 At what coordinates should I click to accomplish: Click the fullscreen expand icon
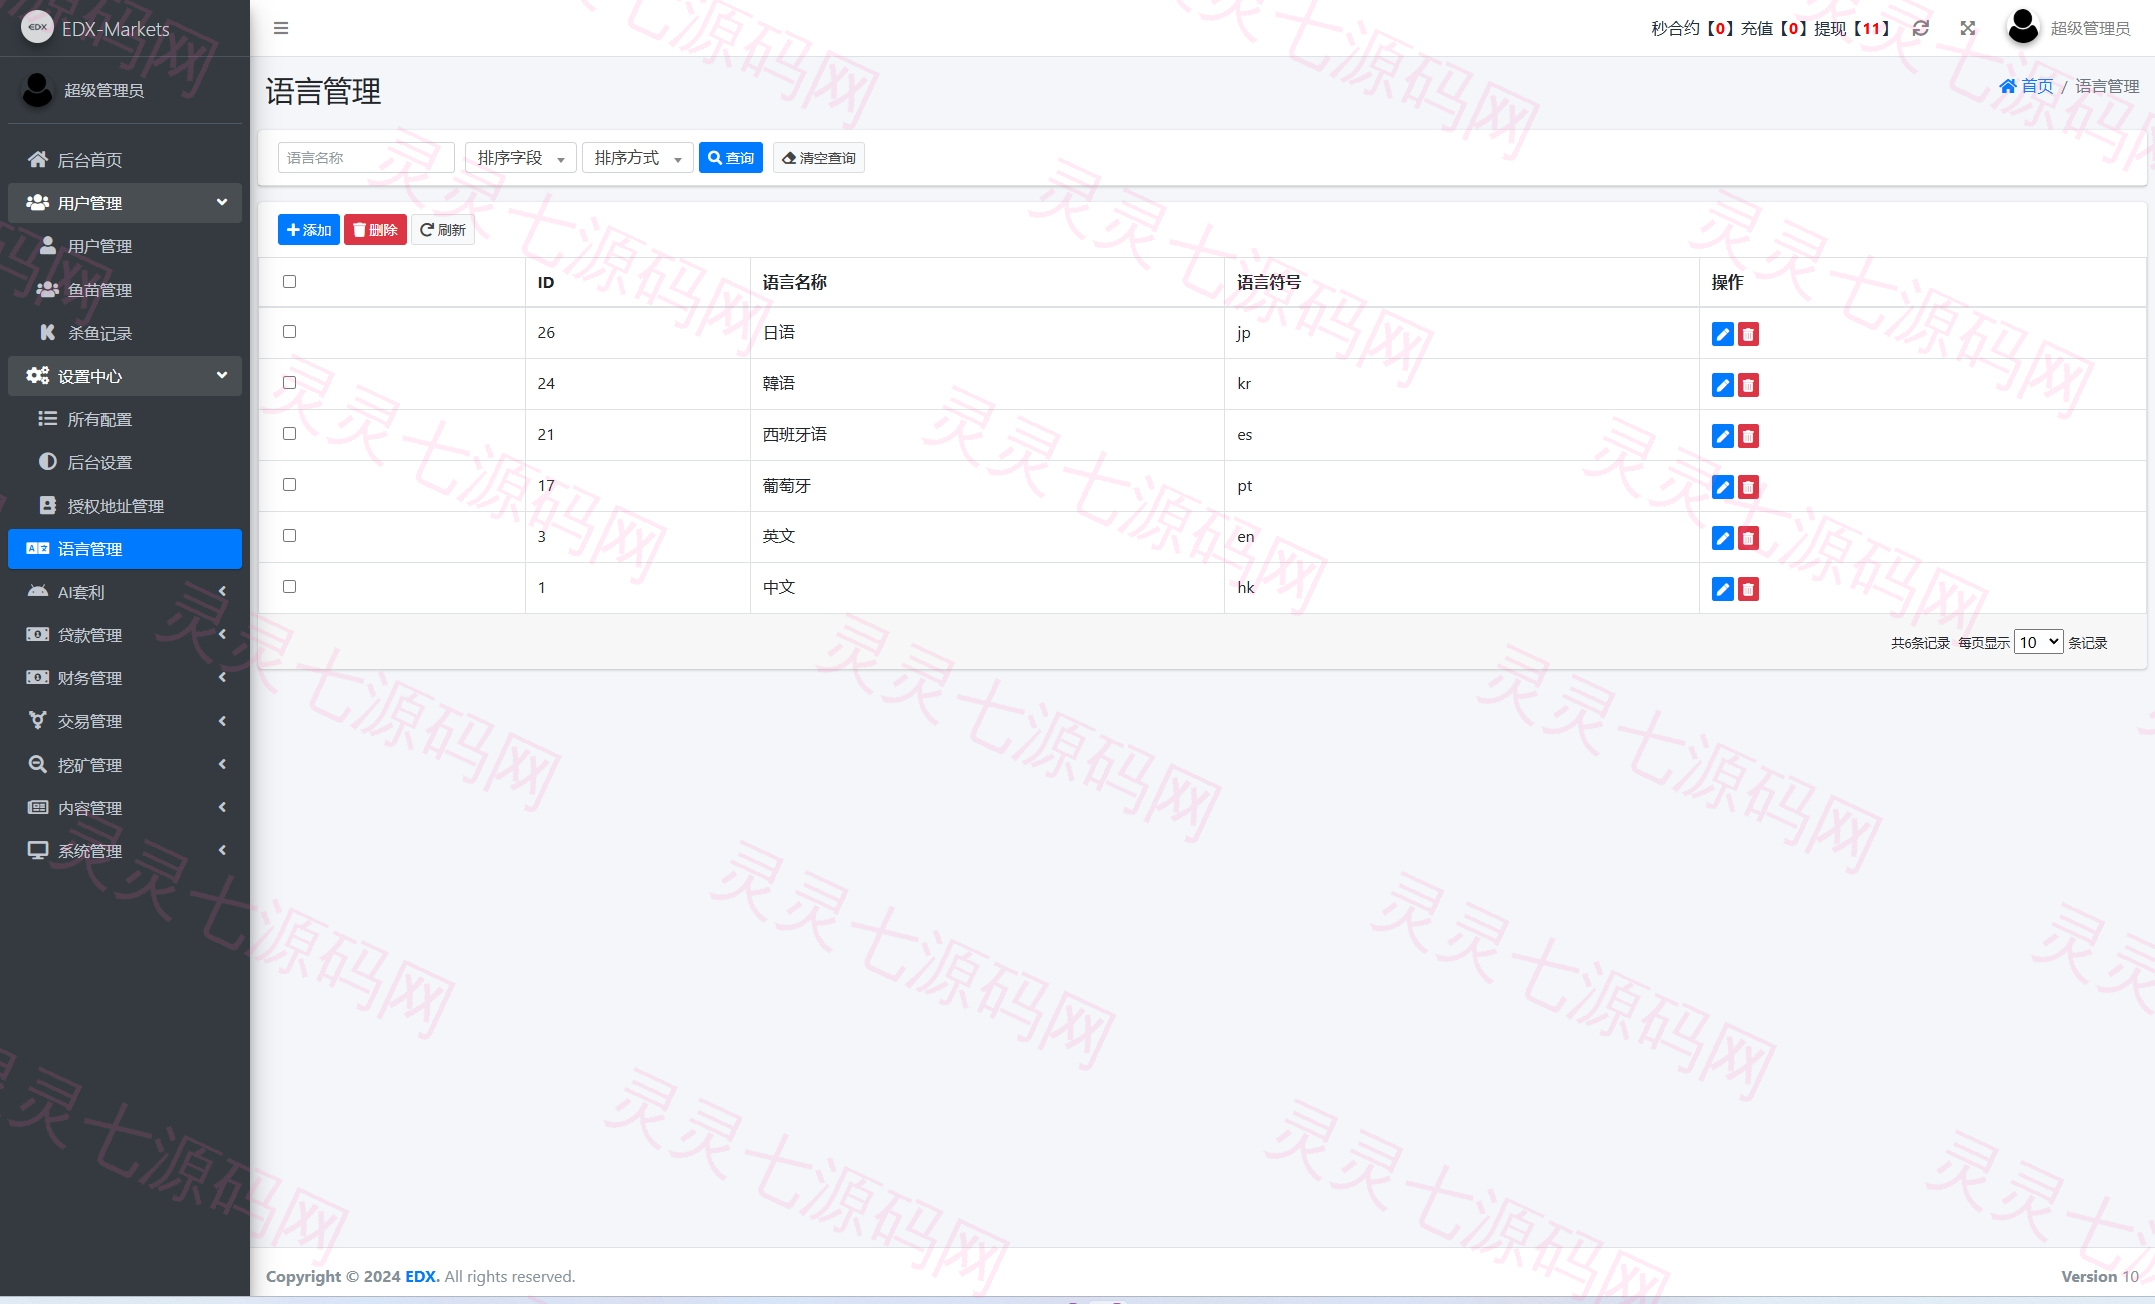tap(1967, 28)
